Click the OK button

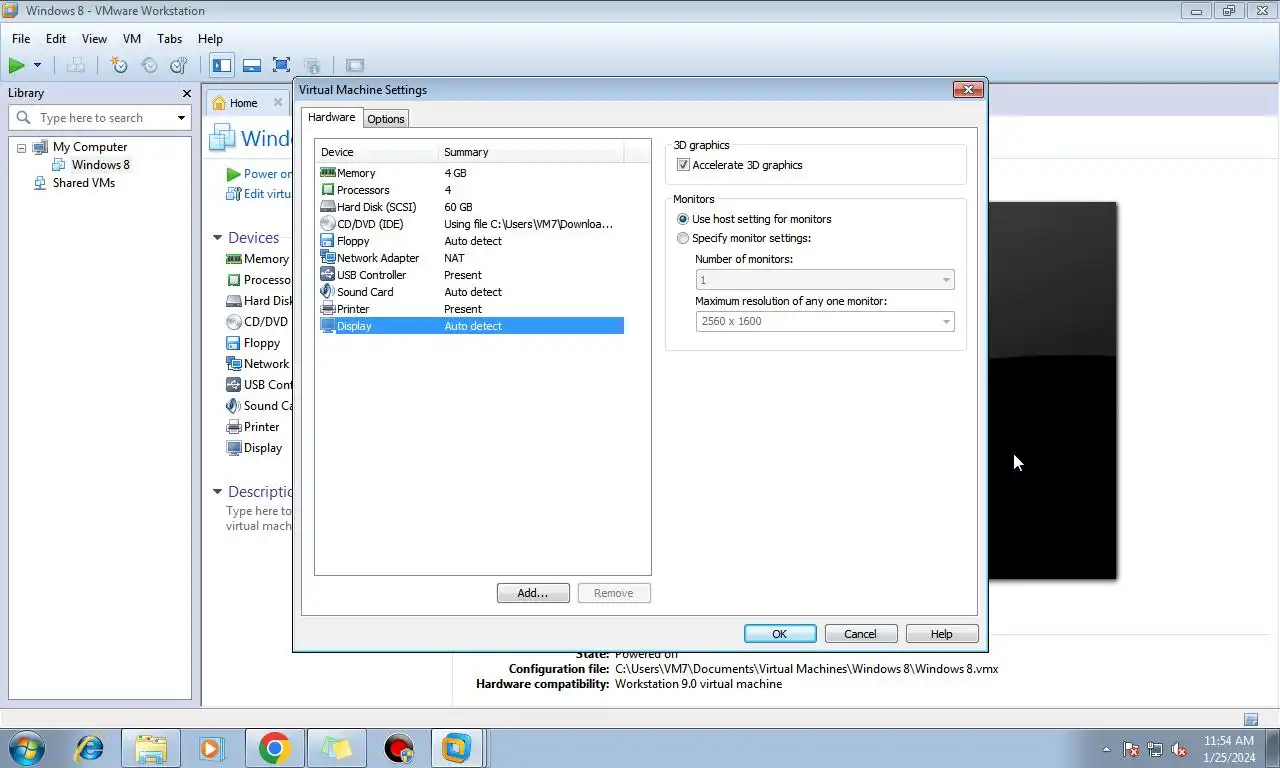tap(780, 634)
